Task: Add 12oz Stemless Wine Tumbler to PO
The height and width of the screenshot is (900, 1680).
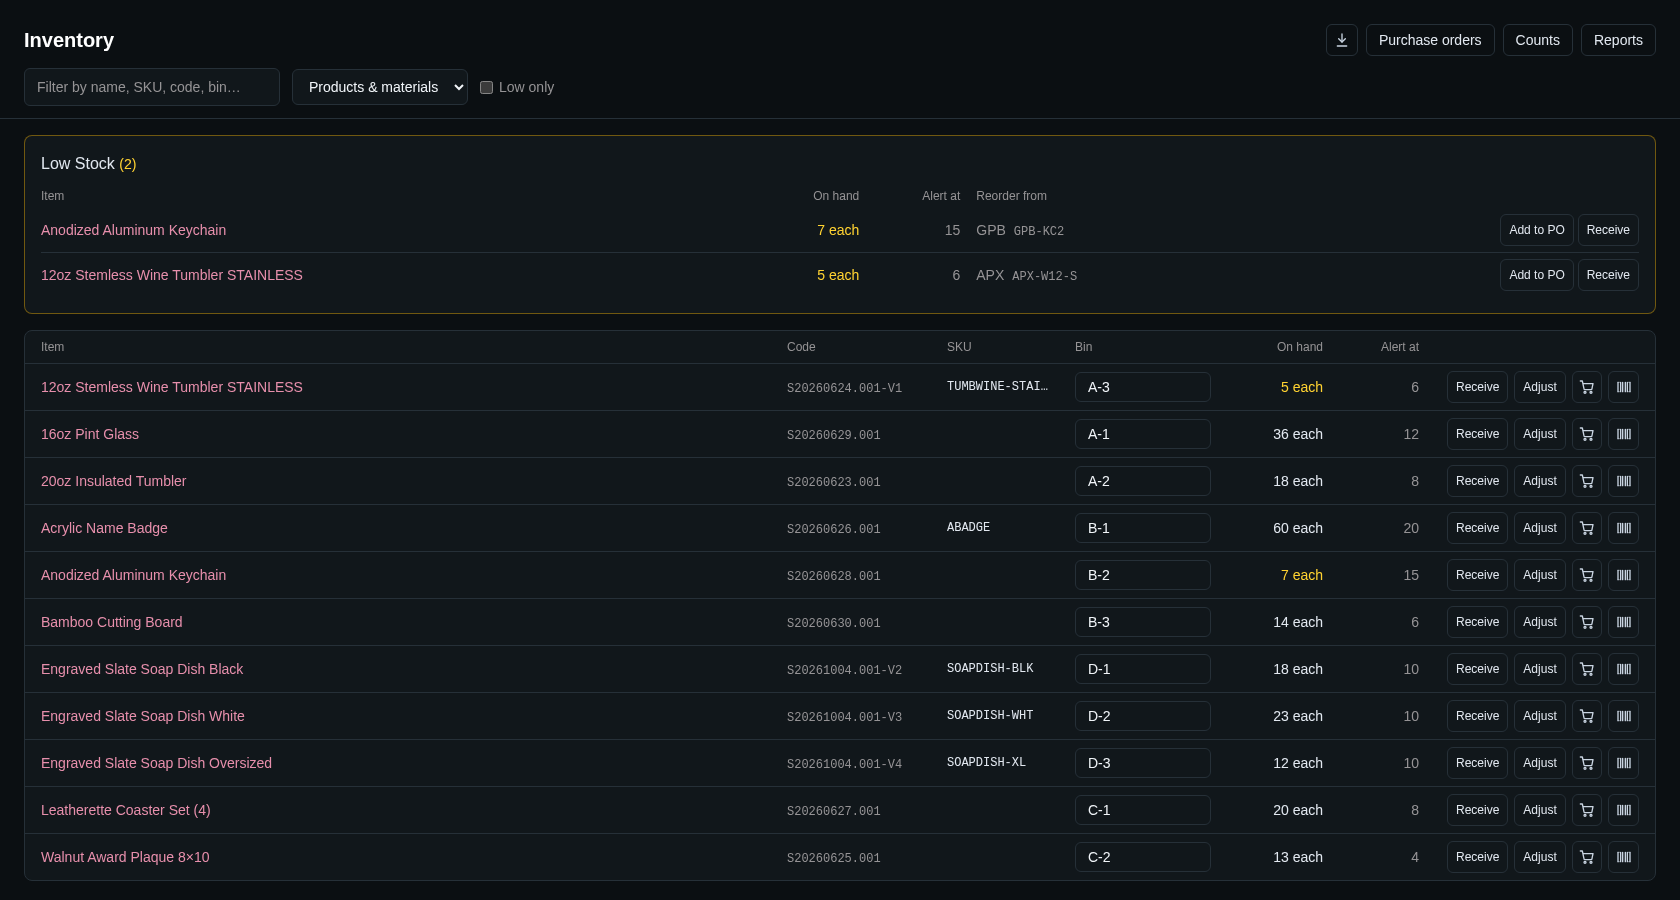Action: [1537, 275]
